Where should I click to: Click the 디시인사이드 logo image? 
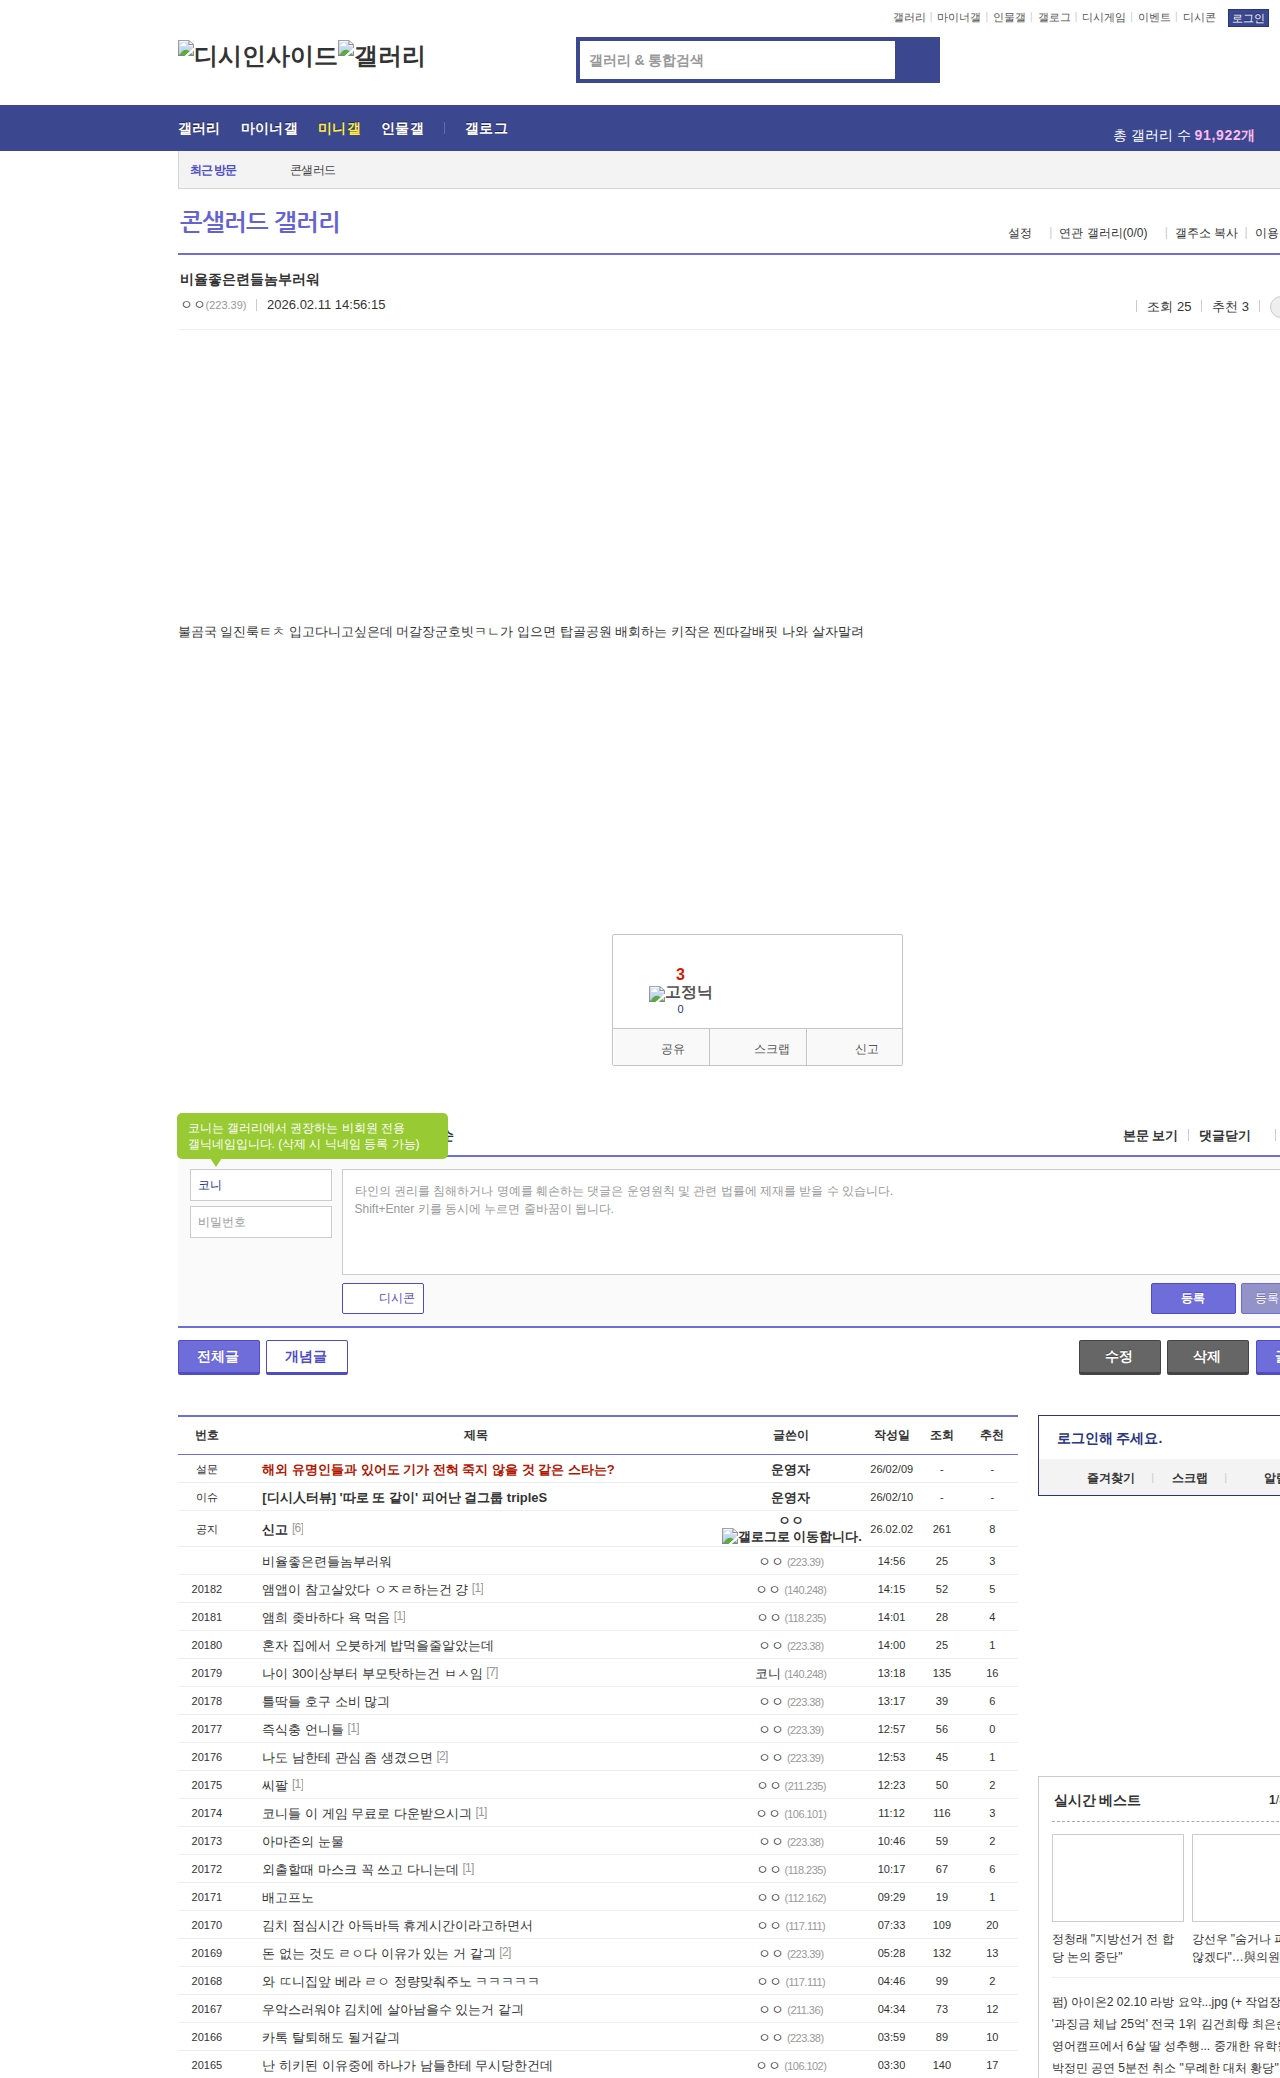pyautogui.click(x=258, y=56)
